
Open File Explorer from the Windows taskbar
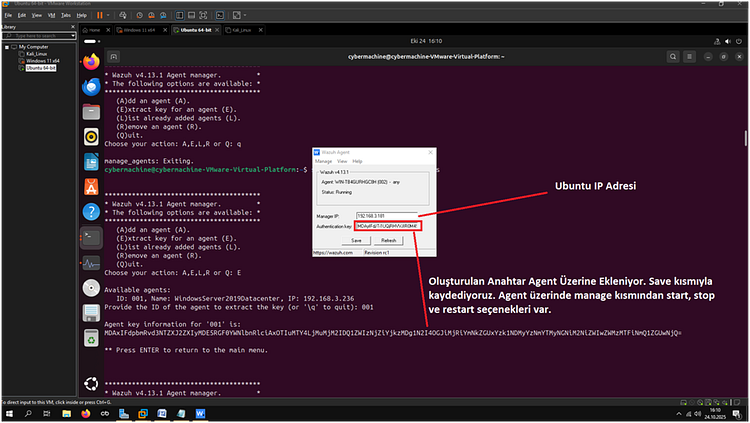[x=66, y=414]
